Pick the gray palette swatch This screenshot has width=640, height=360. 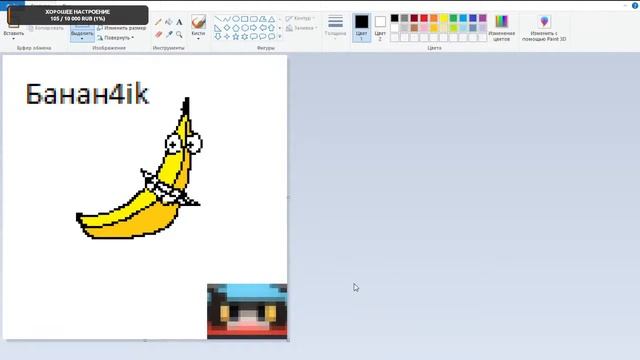[404, 18]
